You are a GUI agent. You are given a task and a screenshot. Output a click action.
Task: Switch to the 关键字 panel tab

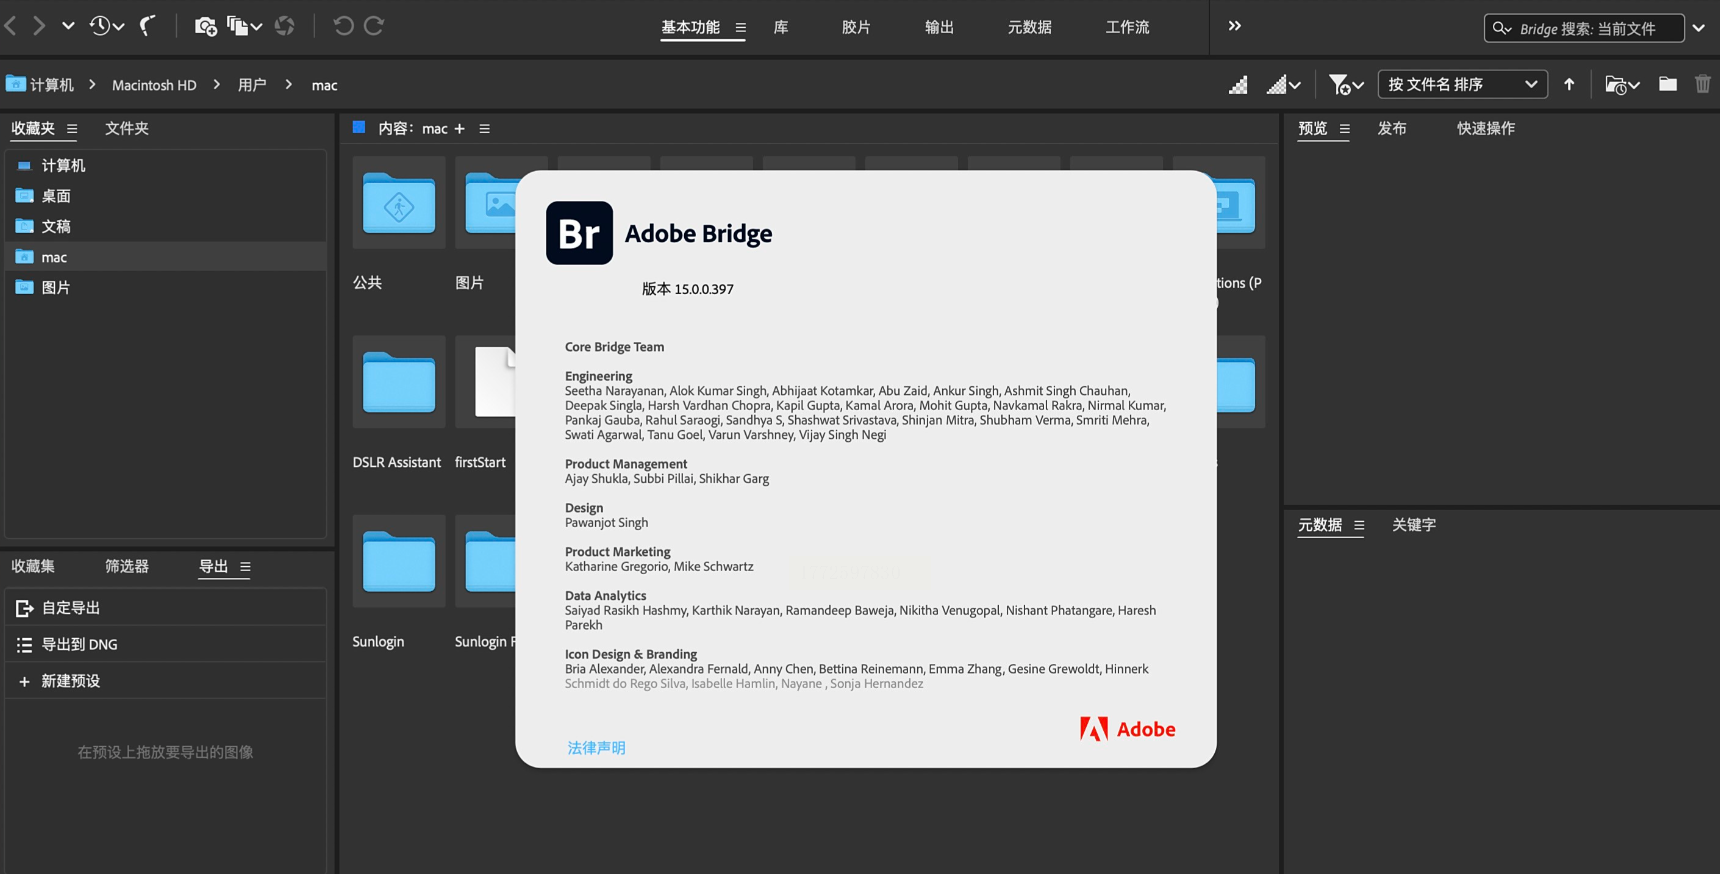pyautogui.click(x=1414, y=525)
